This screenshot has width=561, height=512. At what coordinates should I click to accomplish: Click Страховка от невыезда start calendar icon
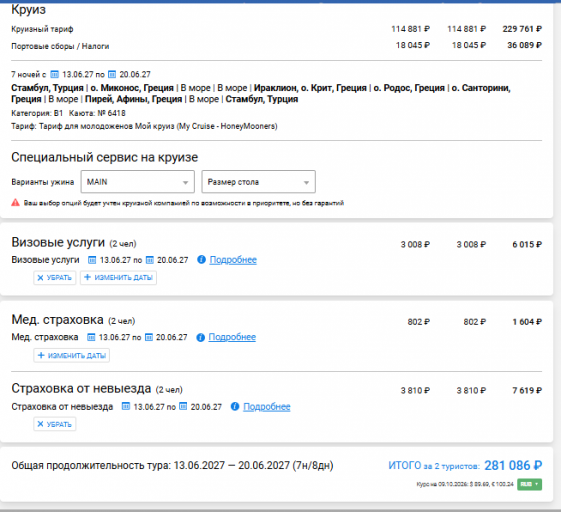[x=126, y=406]
